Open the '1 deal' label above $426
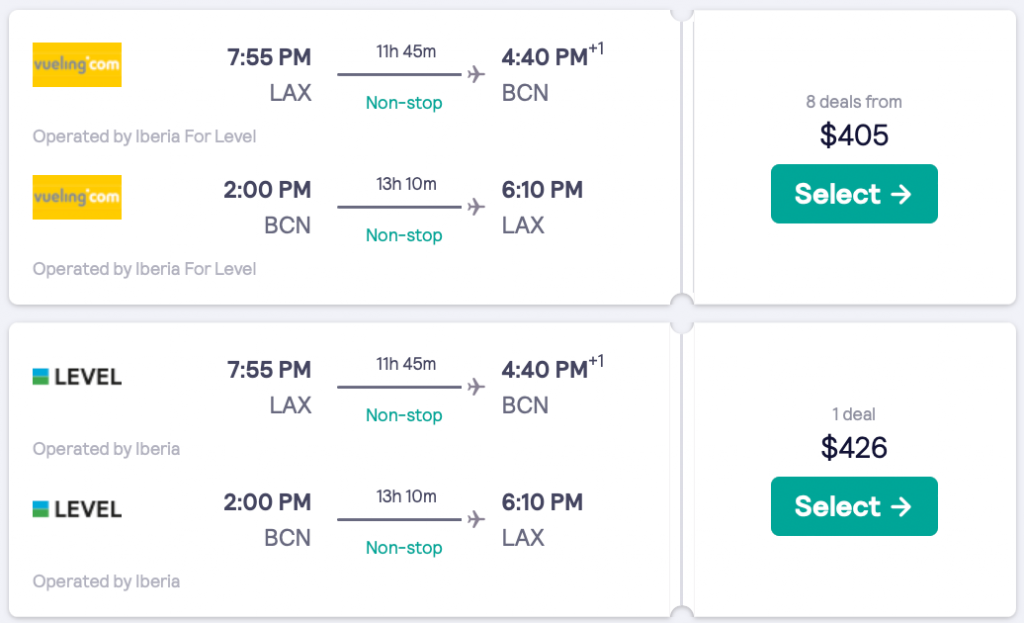Viewport: 1024px width, 623px height. (853, 414)
